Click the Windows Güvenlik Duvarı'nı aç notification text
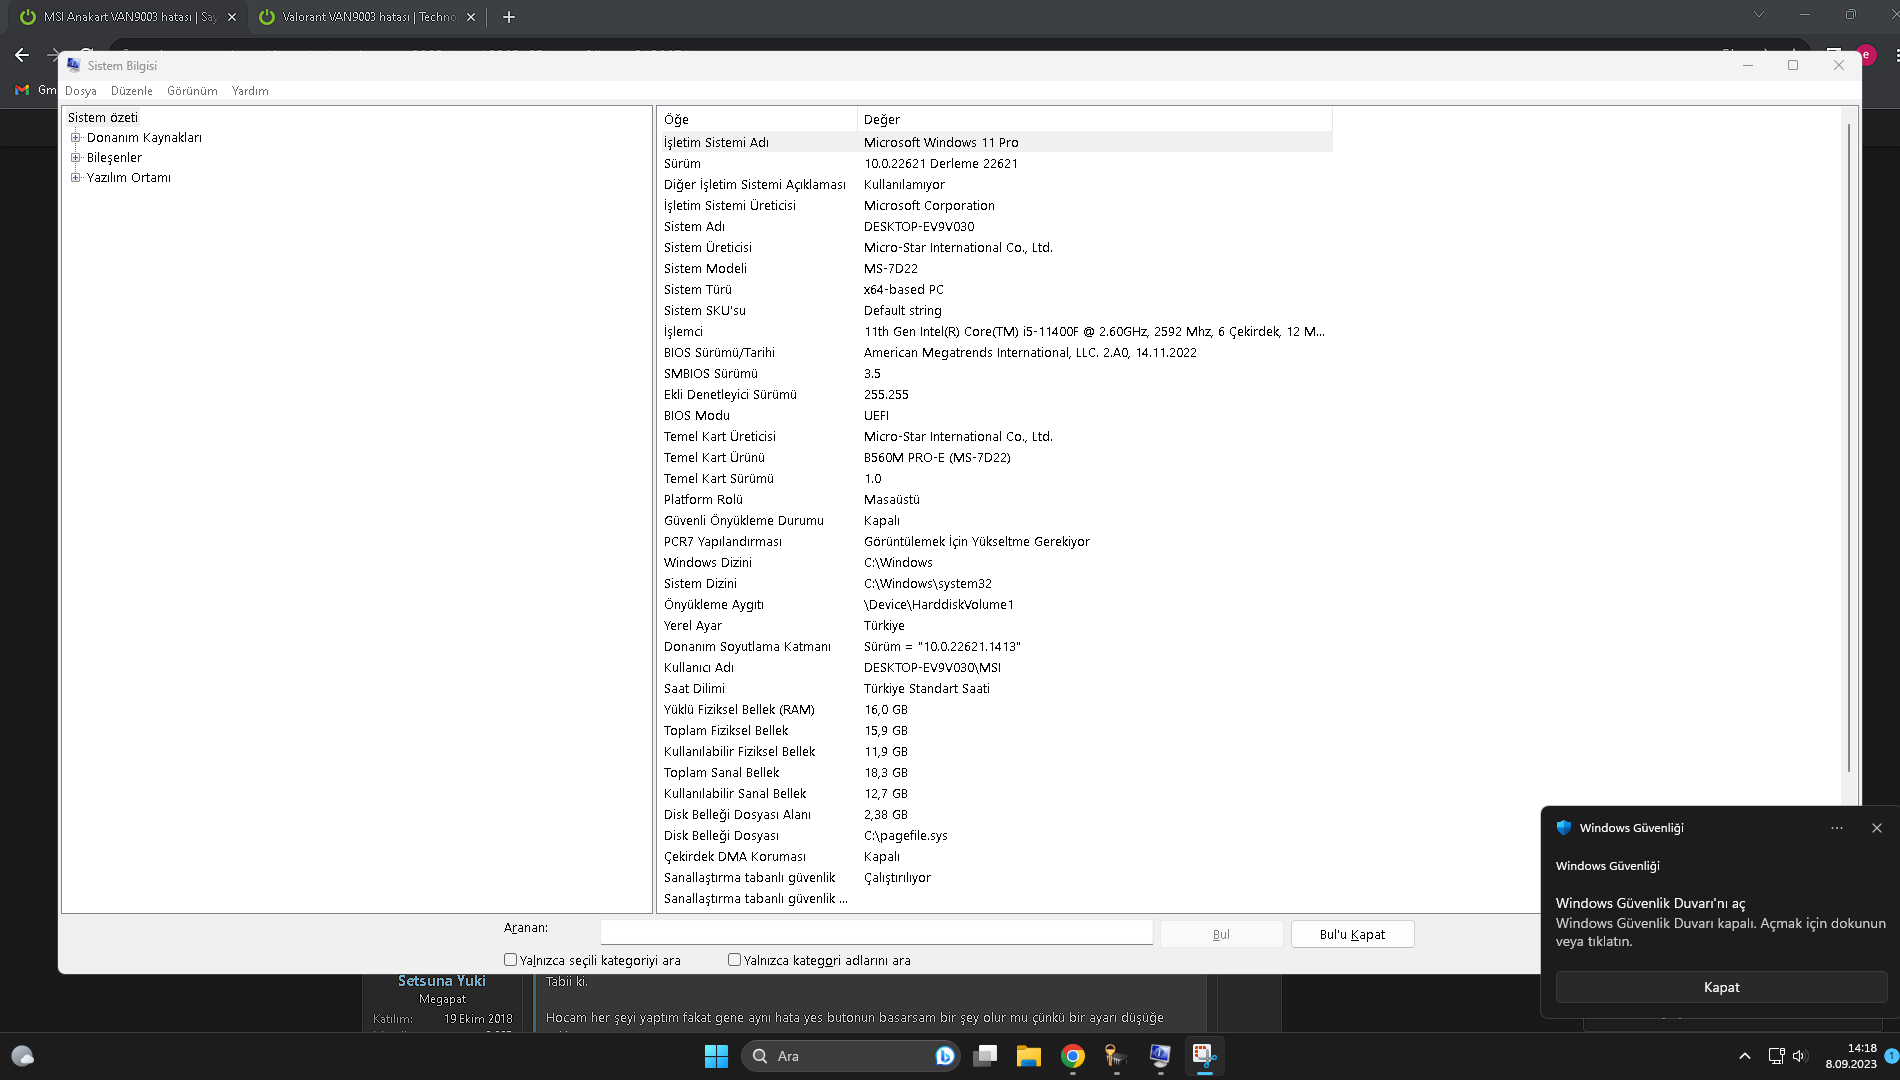 (x=1650, y=903)
